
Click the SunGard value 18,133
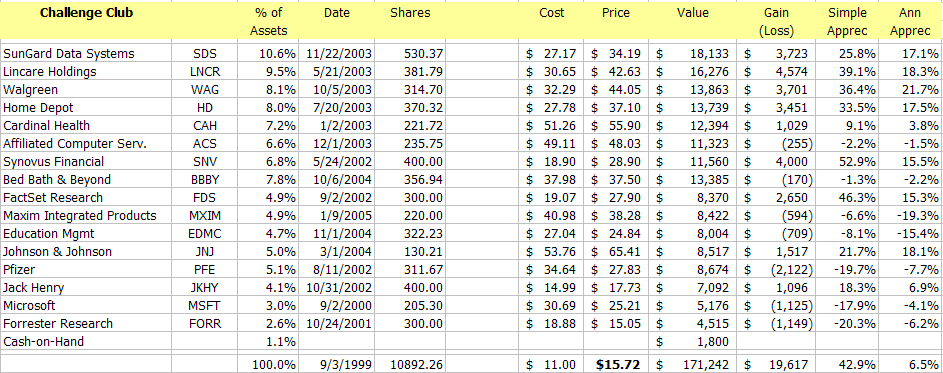693,54
